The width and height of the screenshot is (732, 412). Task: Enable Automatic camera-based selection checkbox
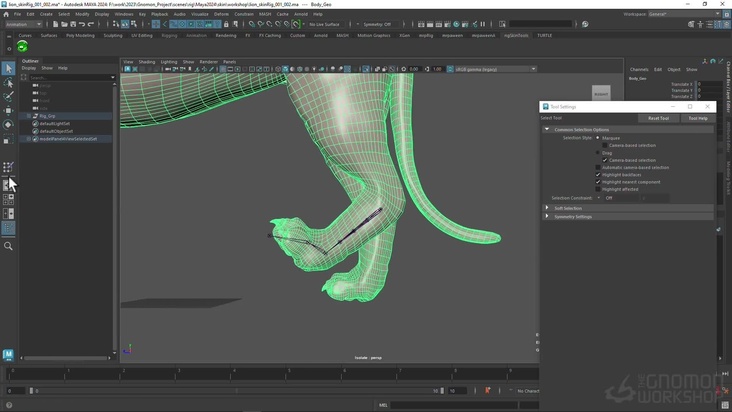598,167
